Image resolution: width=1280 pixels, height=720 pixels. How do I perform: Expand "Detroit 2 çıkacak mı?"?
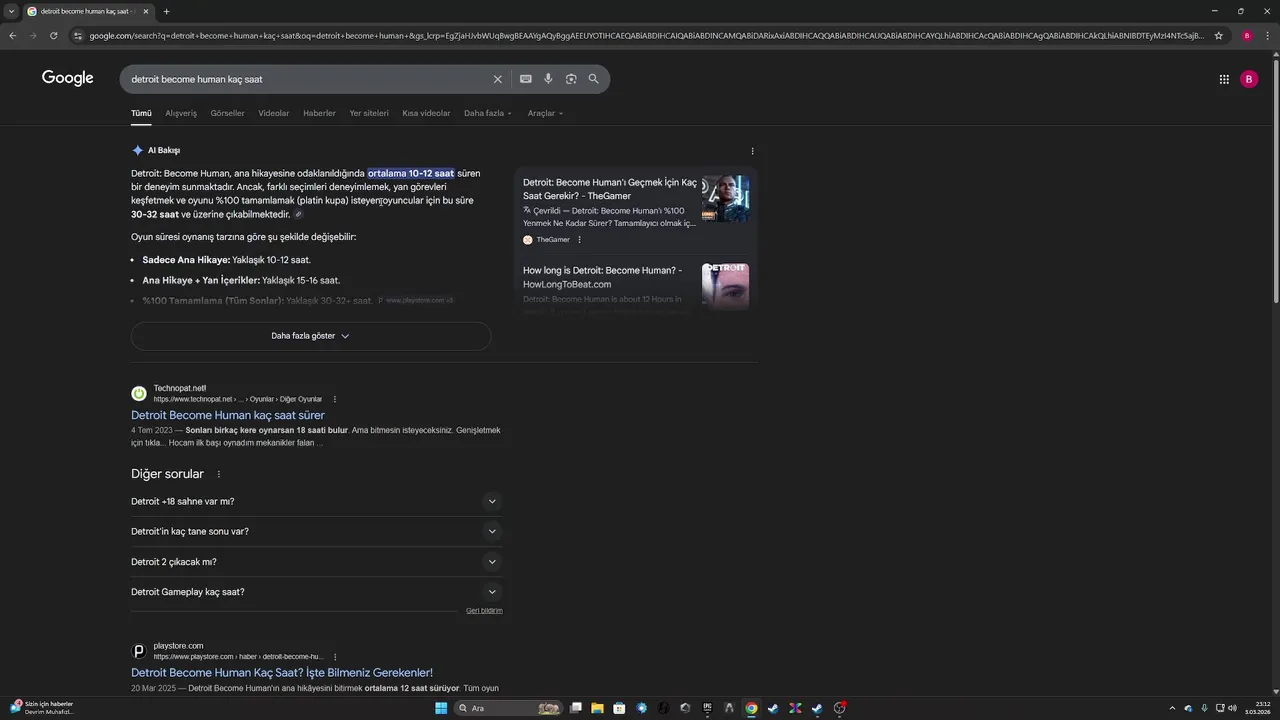[x=316, y=561]
